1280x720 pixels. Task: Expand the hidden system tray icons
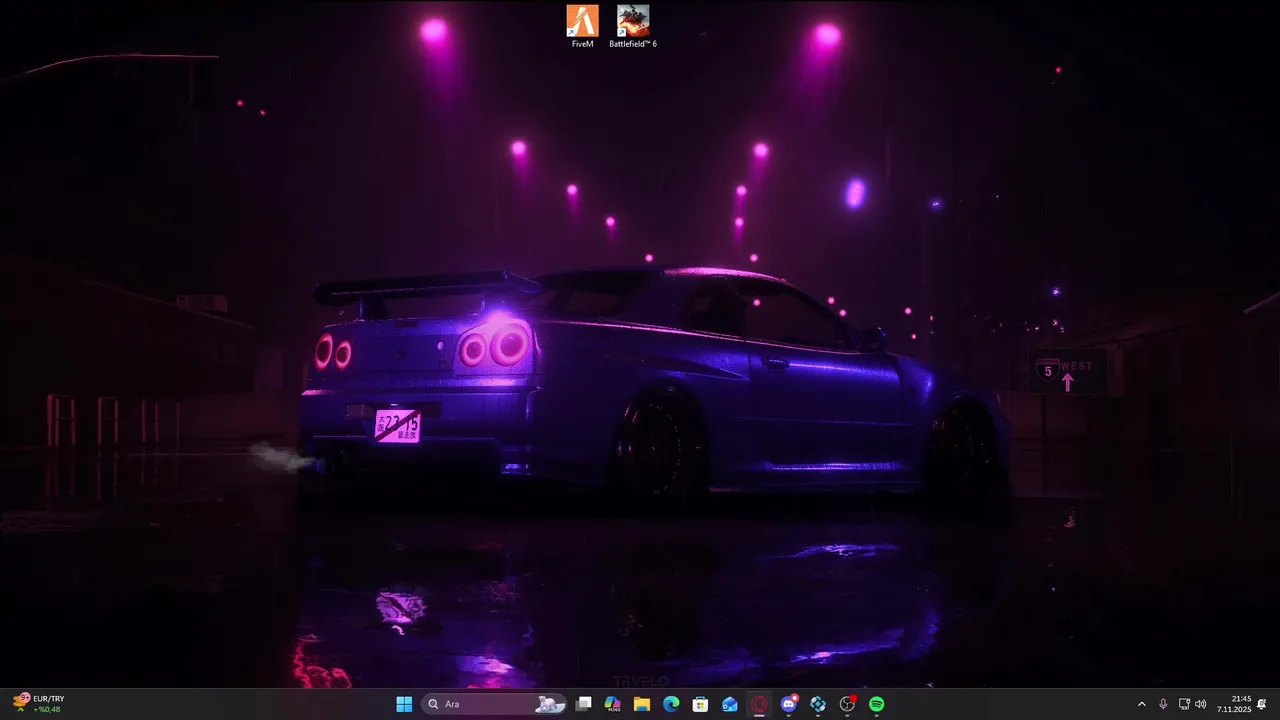1142,704
